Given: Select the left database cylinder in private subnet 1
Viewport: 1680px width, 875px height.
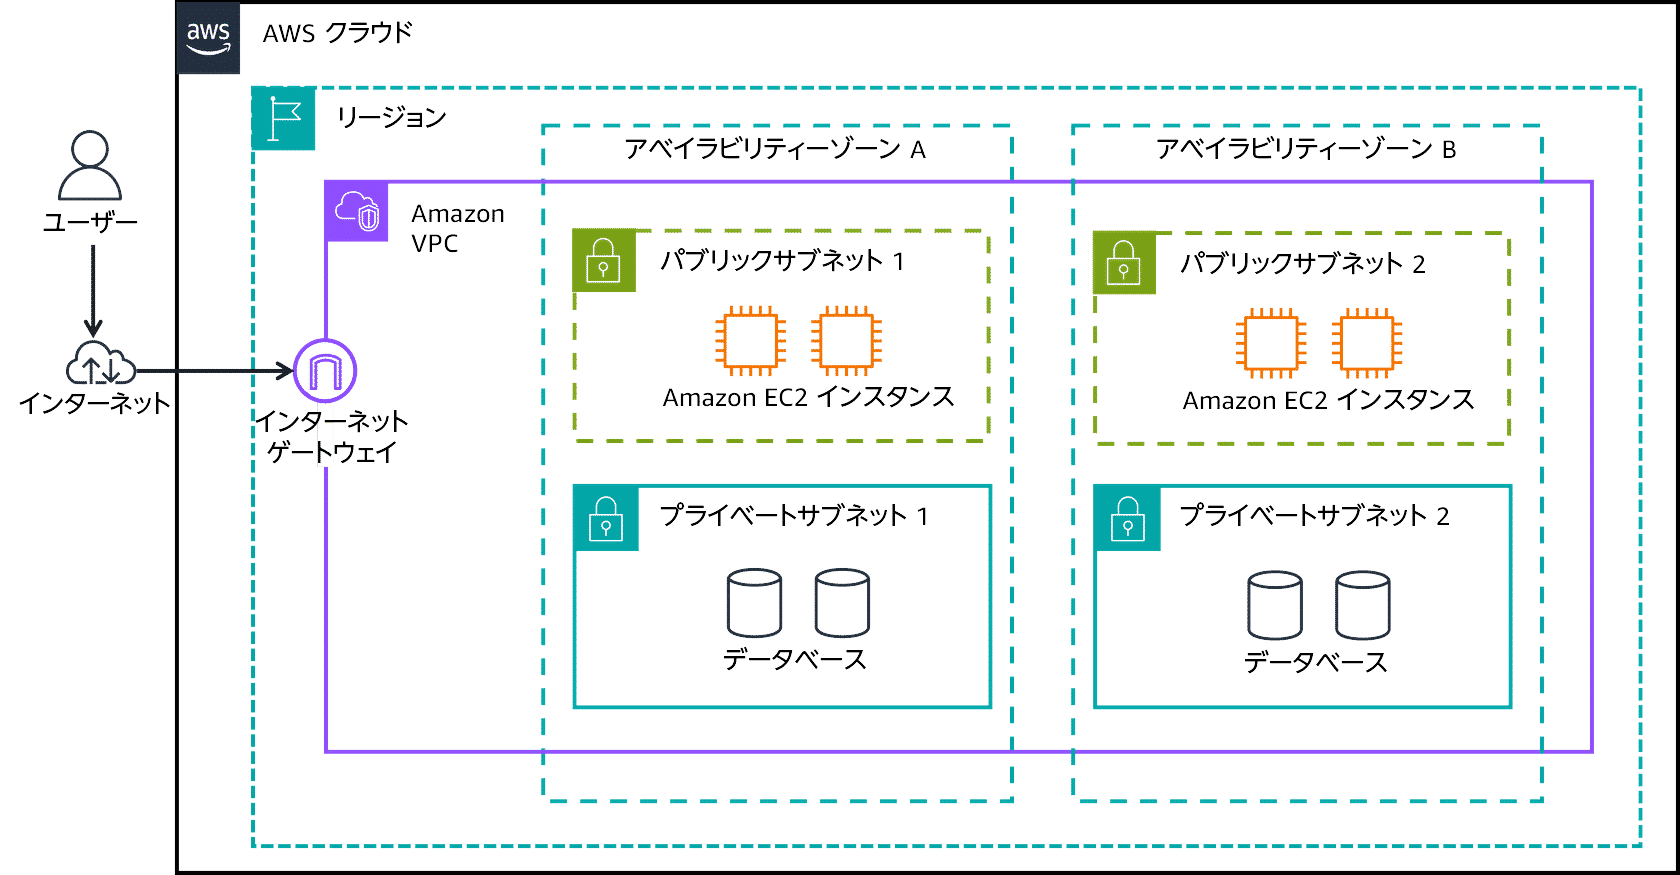Looking at the screenshot, I should (x=754, y=603).
